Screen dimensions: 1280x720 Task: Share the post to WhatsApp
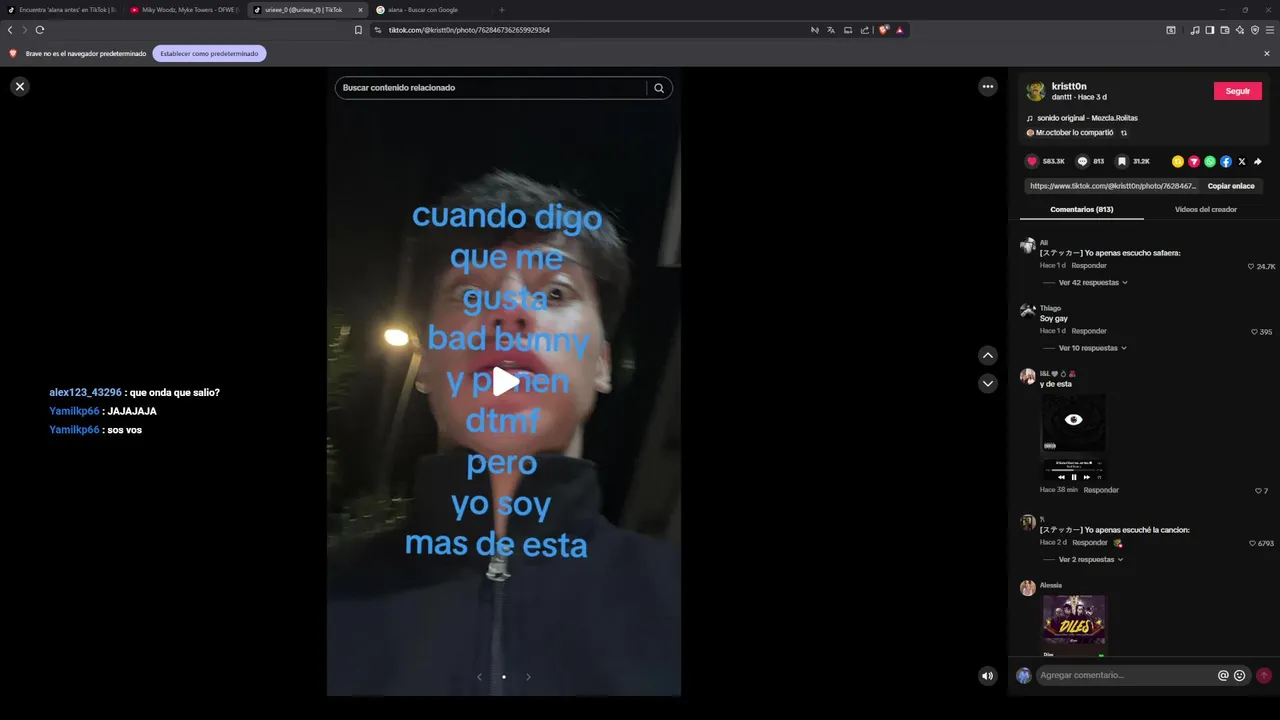point(1210,161)
